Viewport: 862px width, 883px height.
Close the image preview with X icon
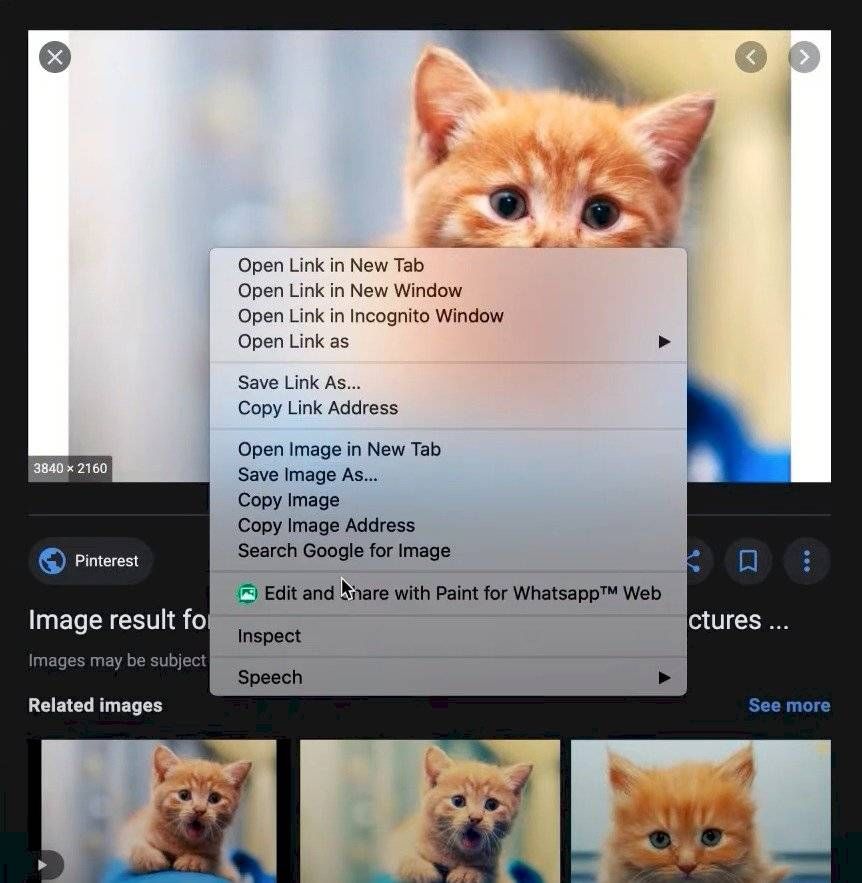[55, 57]
